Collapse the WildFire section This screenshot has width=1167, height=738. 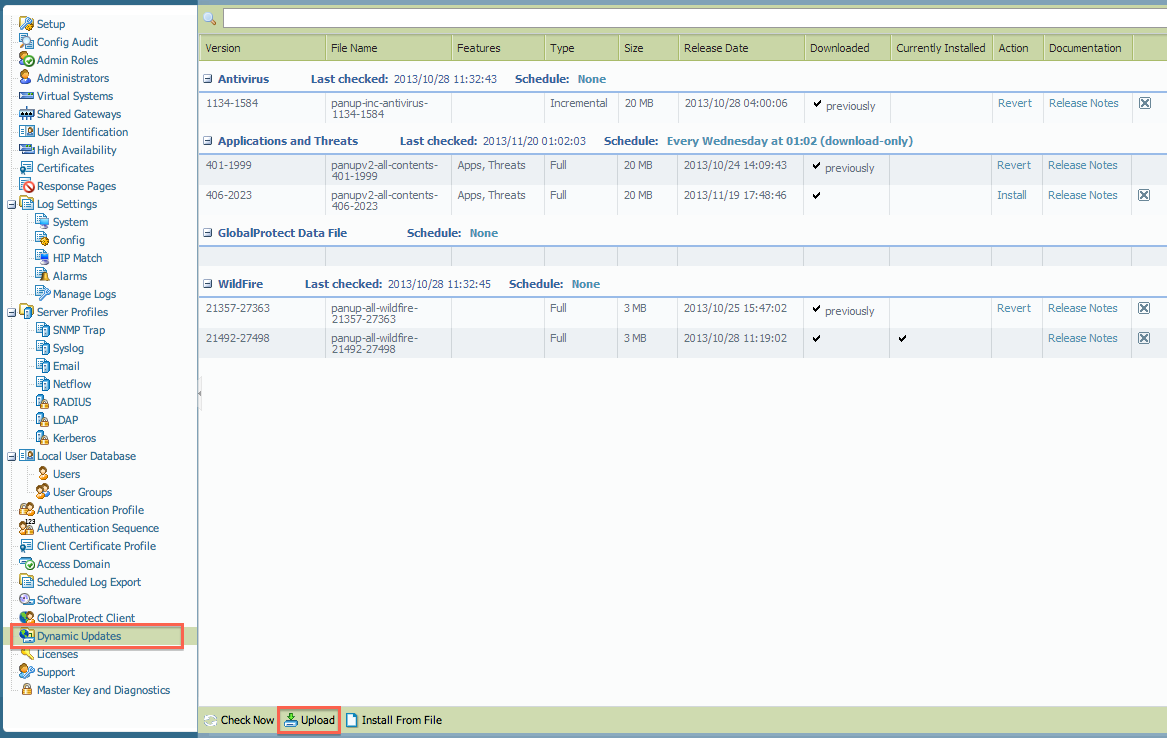208,284
